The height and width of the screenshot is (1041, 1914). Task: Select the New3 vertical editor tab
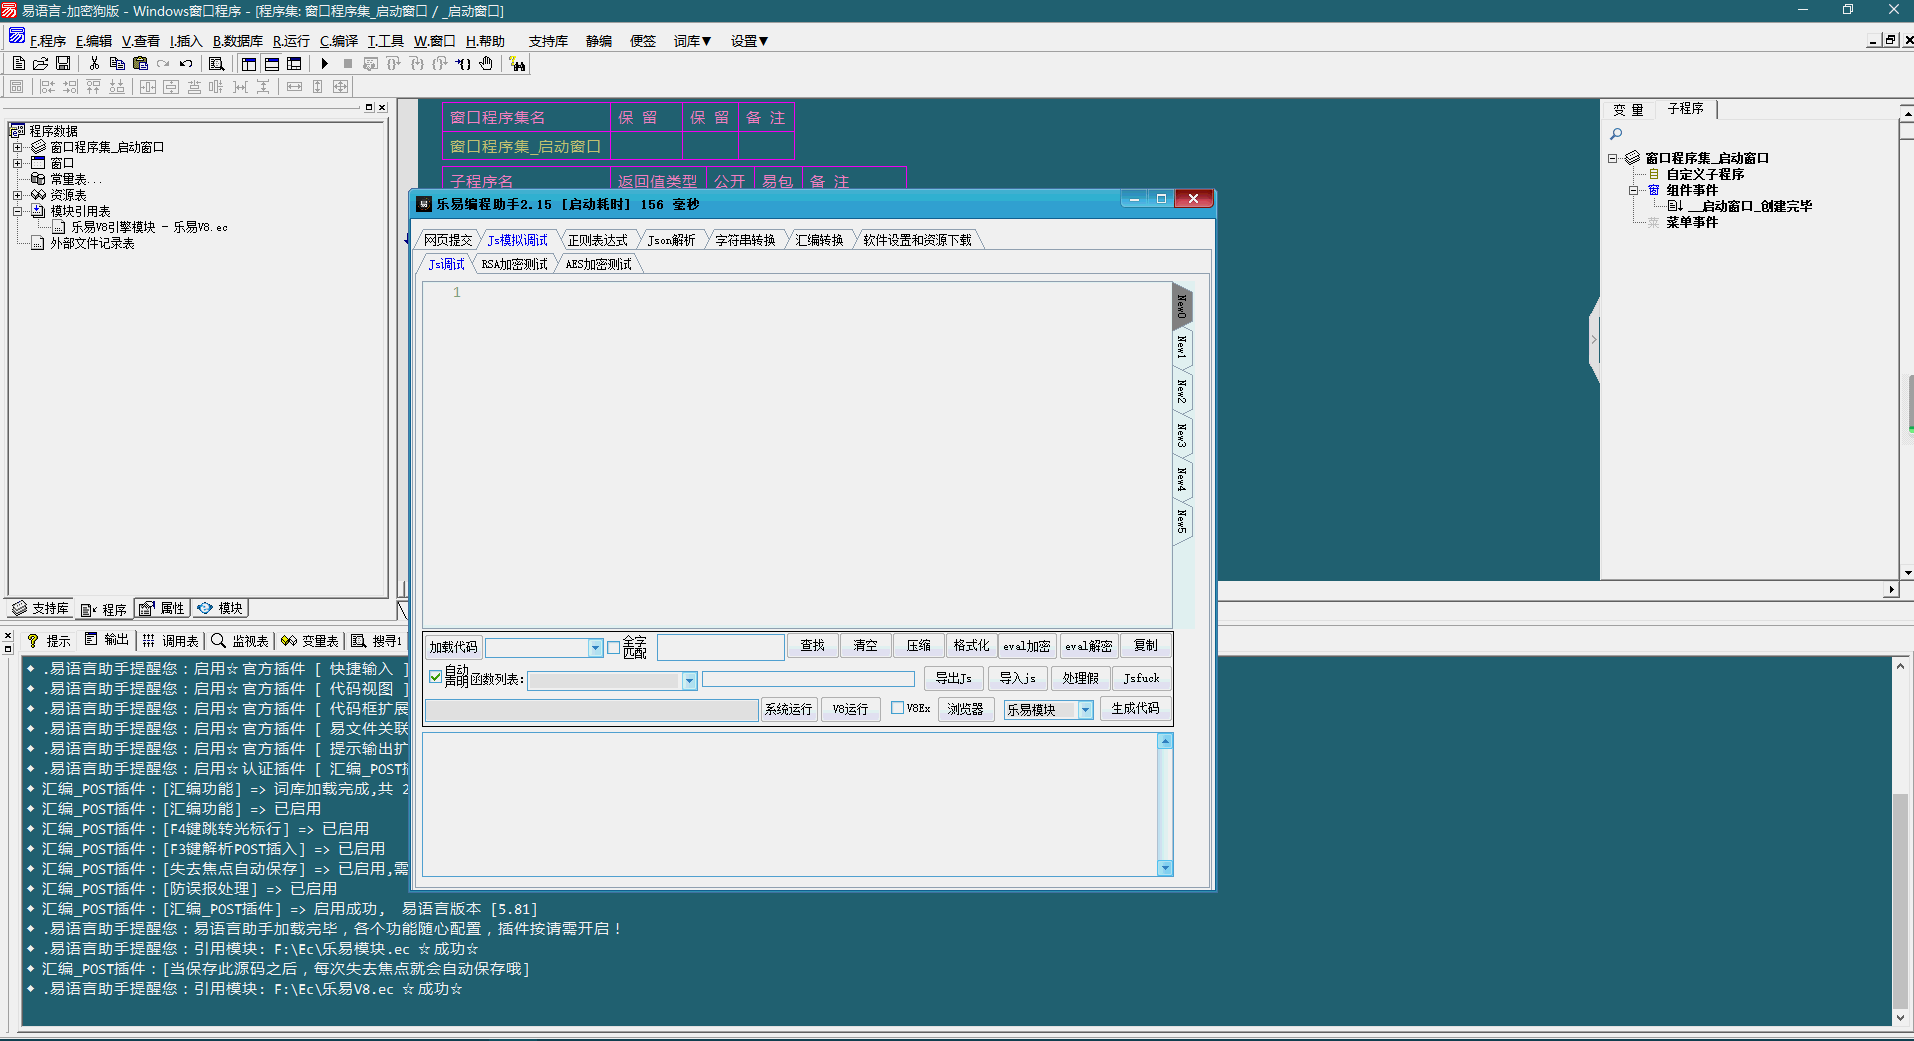pos(1182,435)
